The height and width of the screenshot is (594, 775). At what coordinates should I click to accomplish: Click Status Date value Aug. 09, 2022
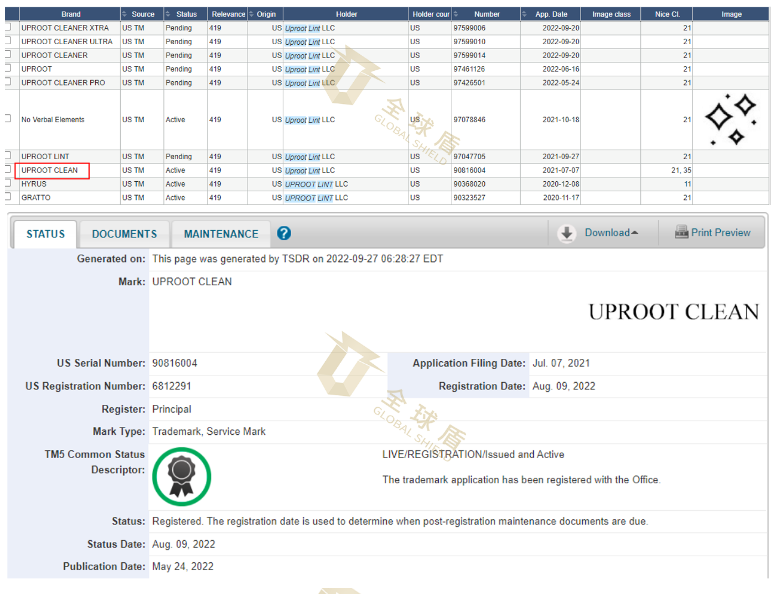pyautogui.click(x=183, y=544)
